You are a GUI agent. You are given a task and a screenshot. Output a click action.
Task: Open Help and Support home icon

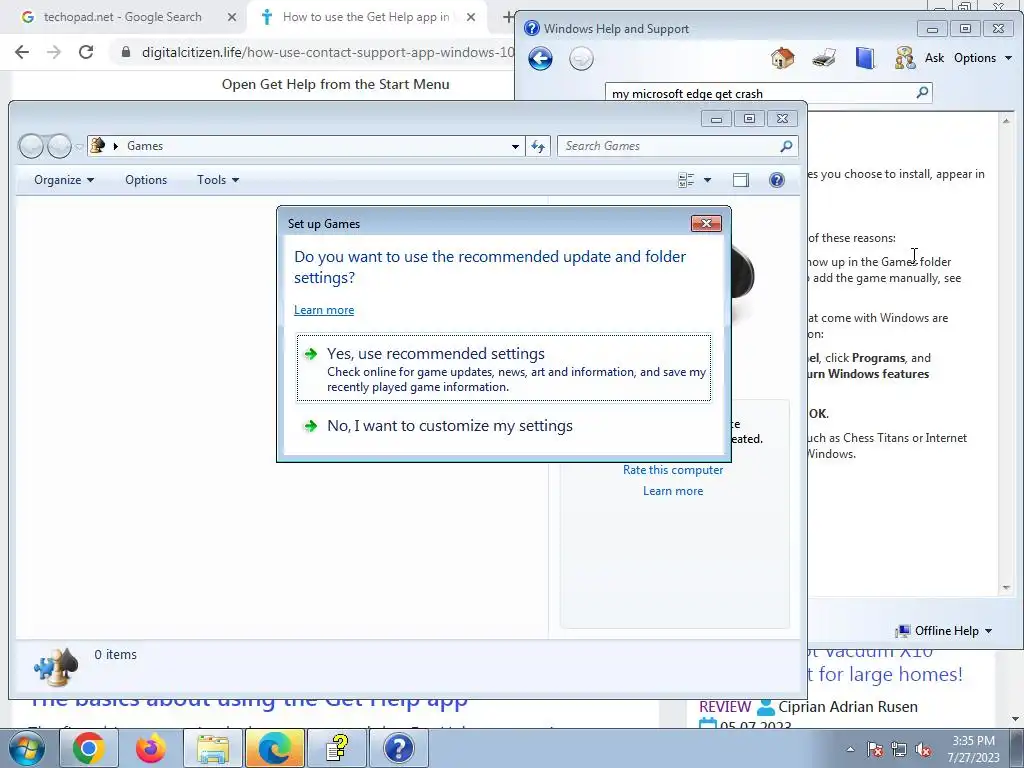click(782, 58)
